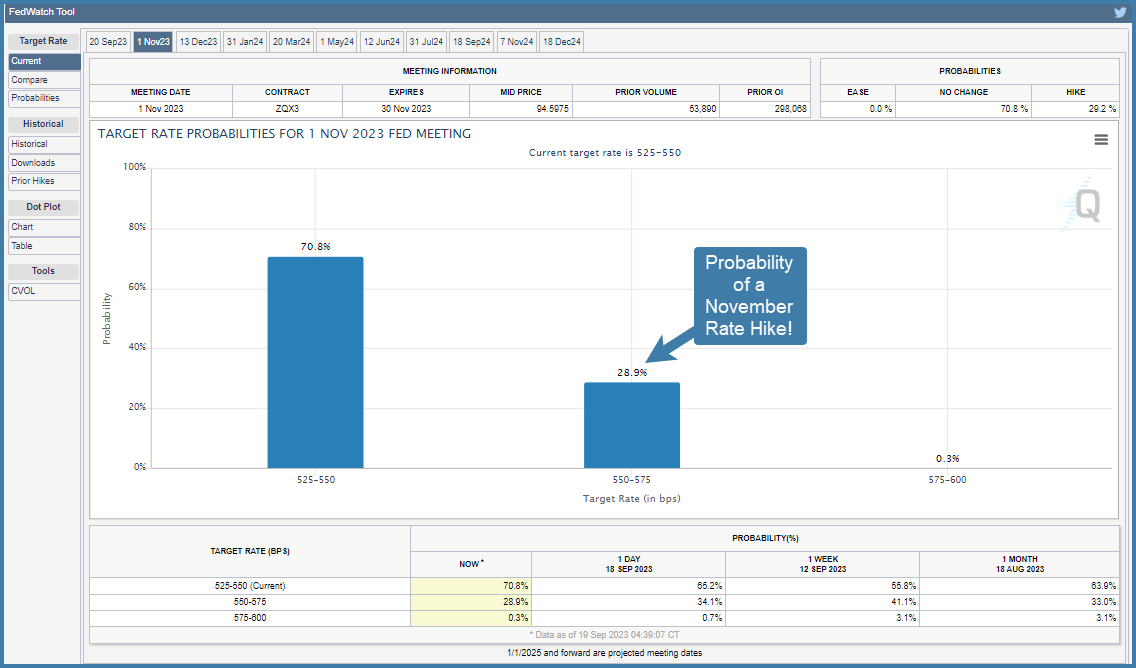1136x668 pixels.
Task: Click prior OI value 298,068
Action: (788, 109)
